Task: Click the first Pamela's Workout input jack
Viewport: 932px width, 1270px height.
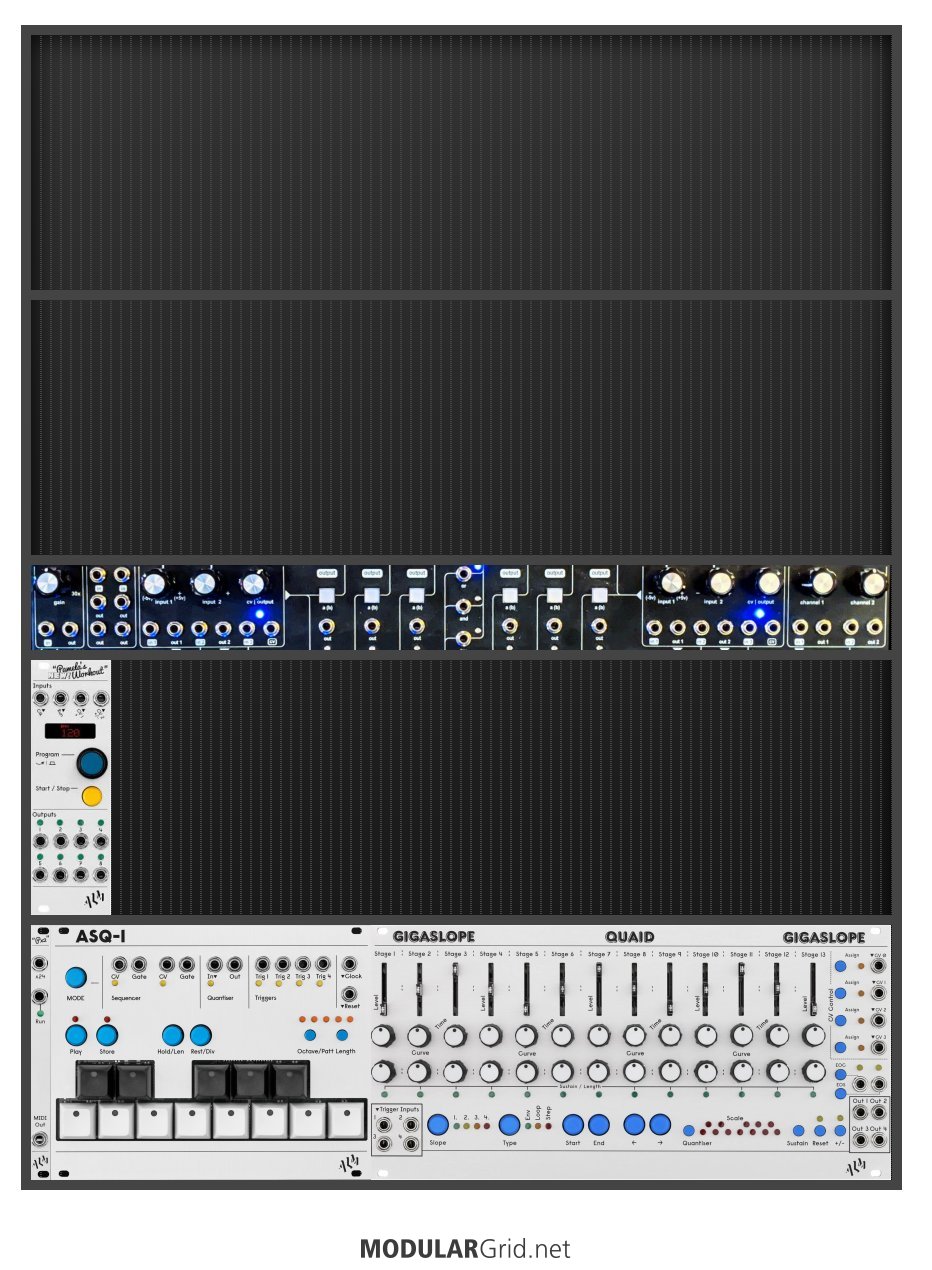Action: pos(41,700)
